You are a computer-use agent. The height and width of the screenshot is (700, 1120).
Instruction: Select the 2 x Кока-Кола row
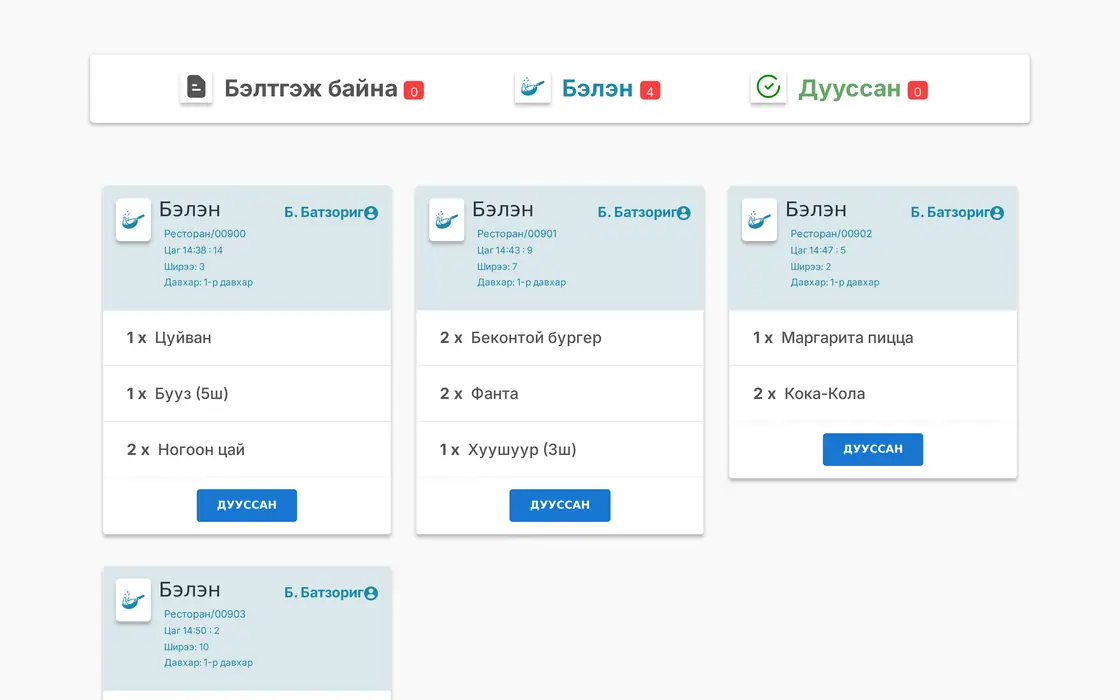click(x=873, y=394)
